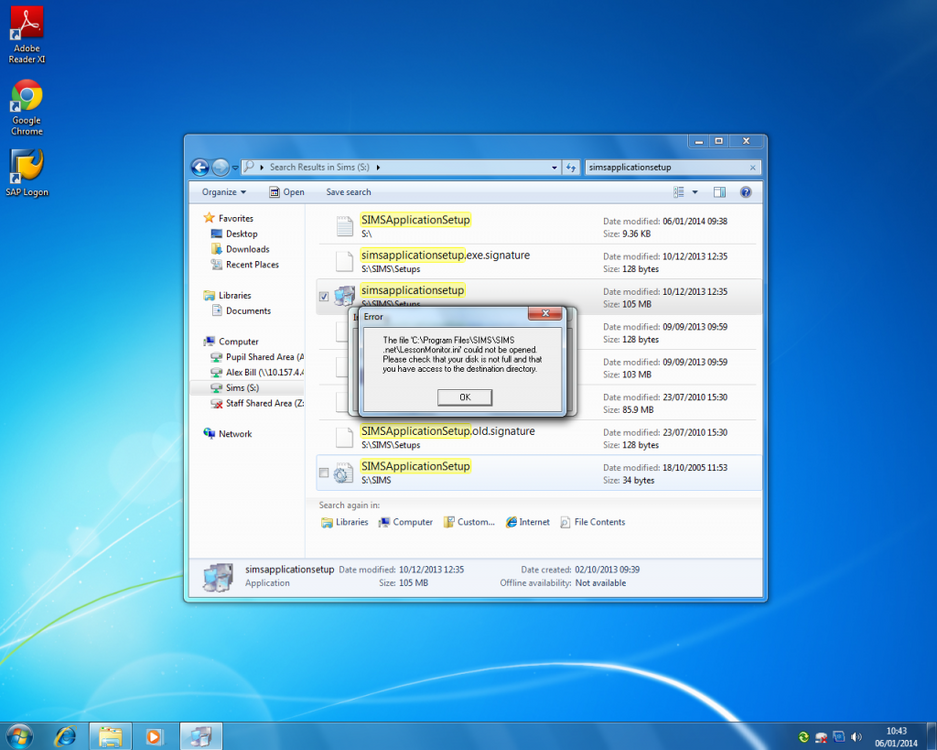Viewport: 937px width, 750px height.
Task: Open the Alex Bill network drive
Action: 257,372
